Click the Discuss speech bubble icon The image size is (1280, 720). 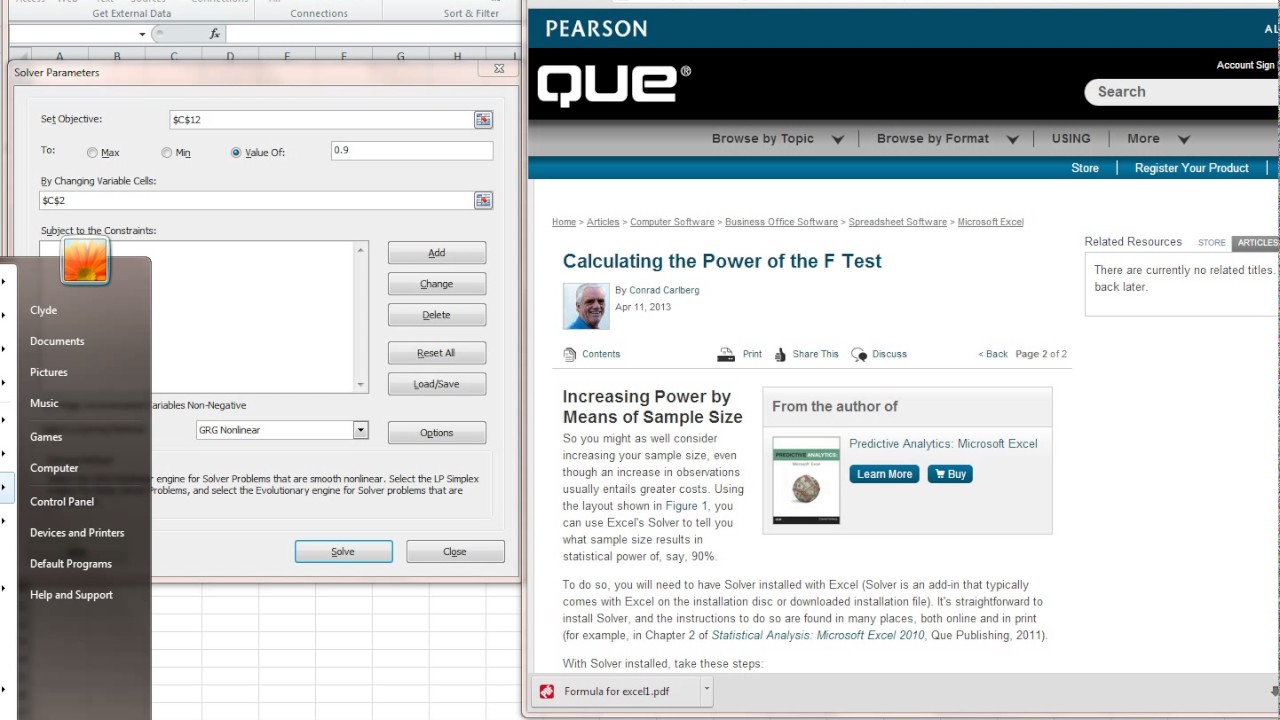(x=859, y=354)
